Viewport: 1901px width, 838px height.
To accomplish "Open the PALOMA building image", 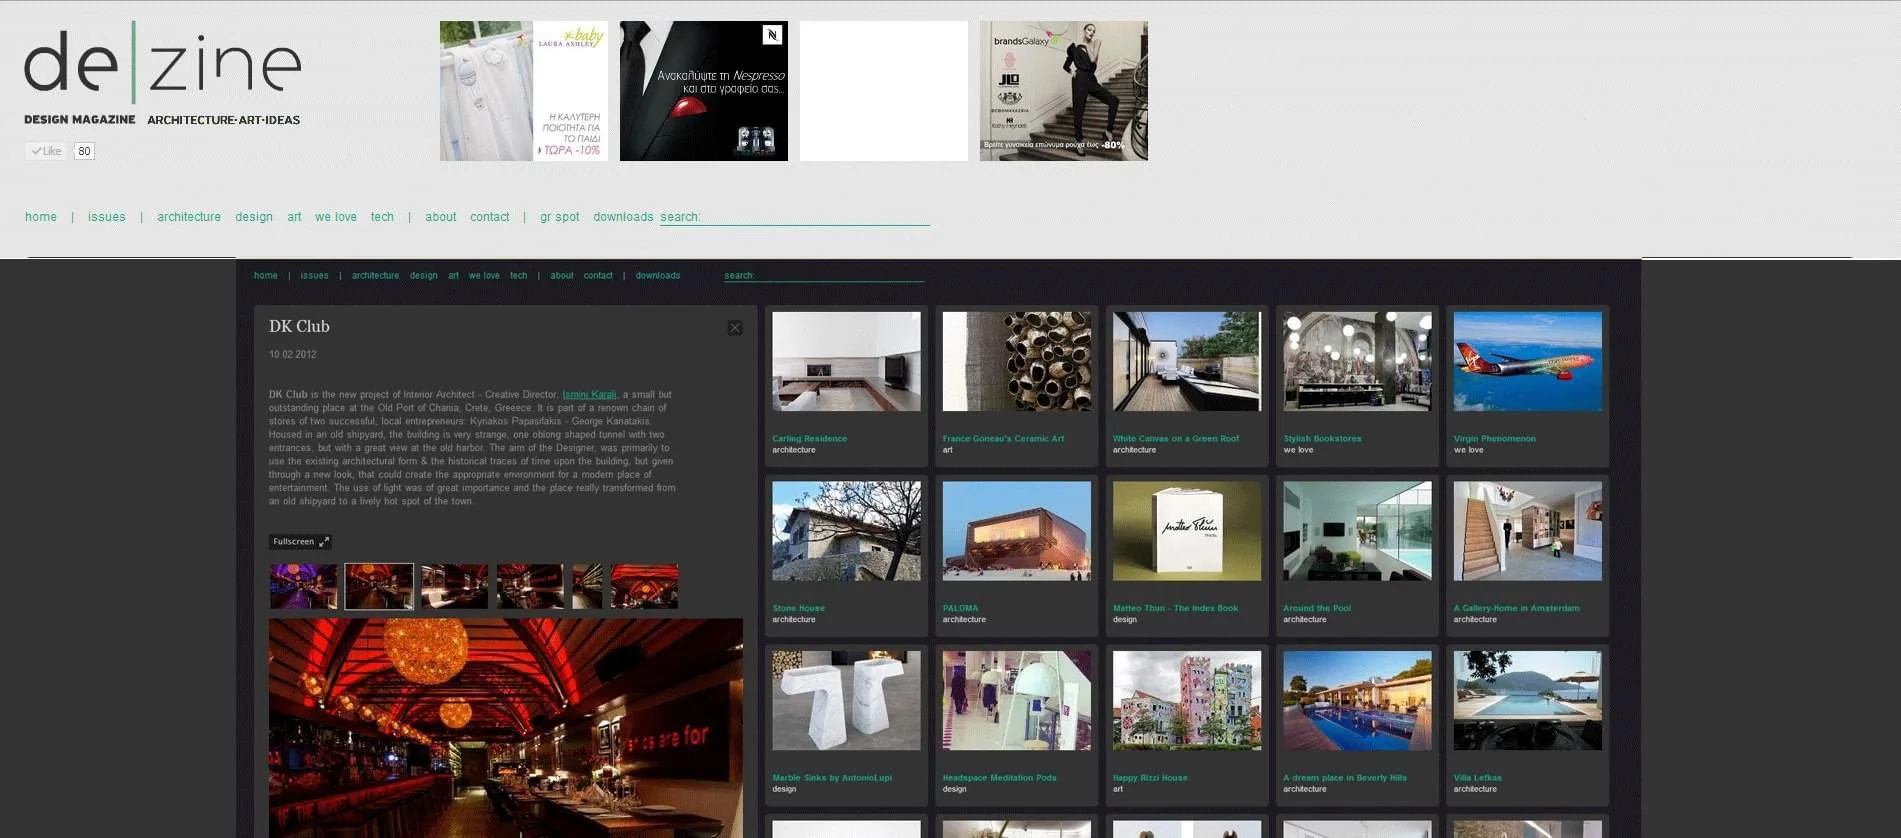I will 1017,531.
